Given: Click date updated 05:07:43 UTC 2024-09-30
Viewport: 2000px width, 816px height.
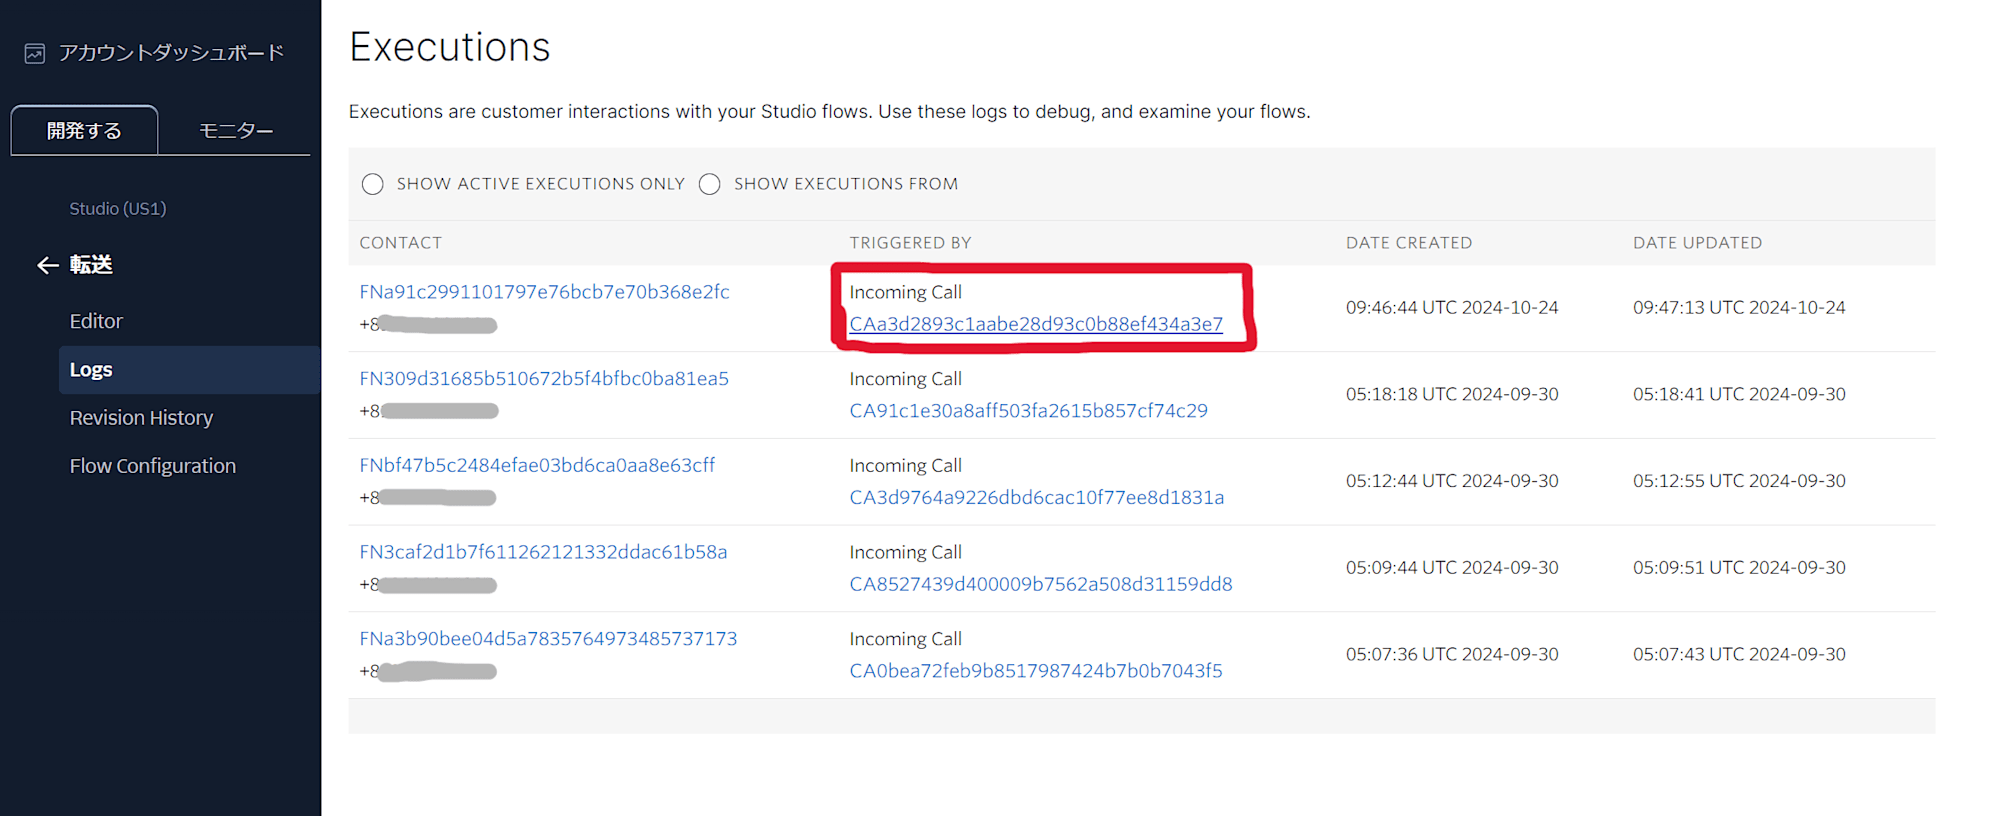Looking at the screenshot, I should click(x=1739, y=654).
